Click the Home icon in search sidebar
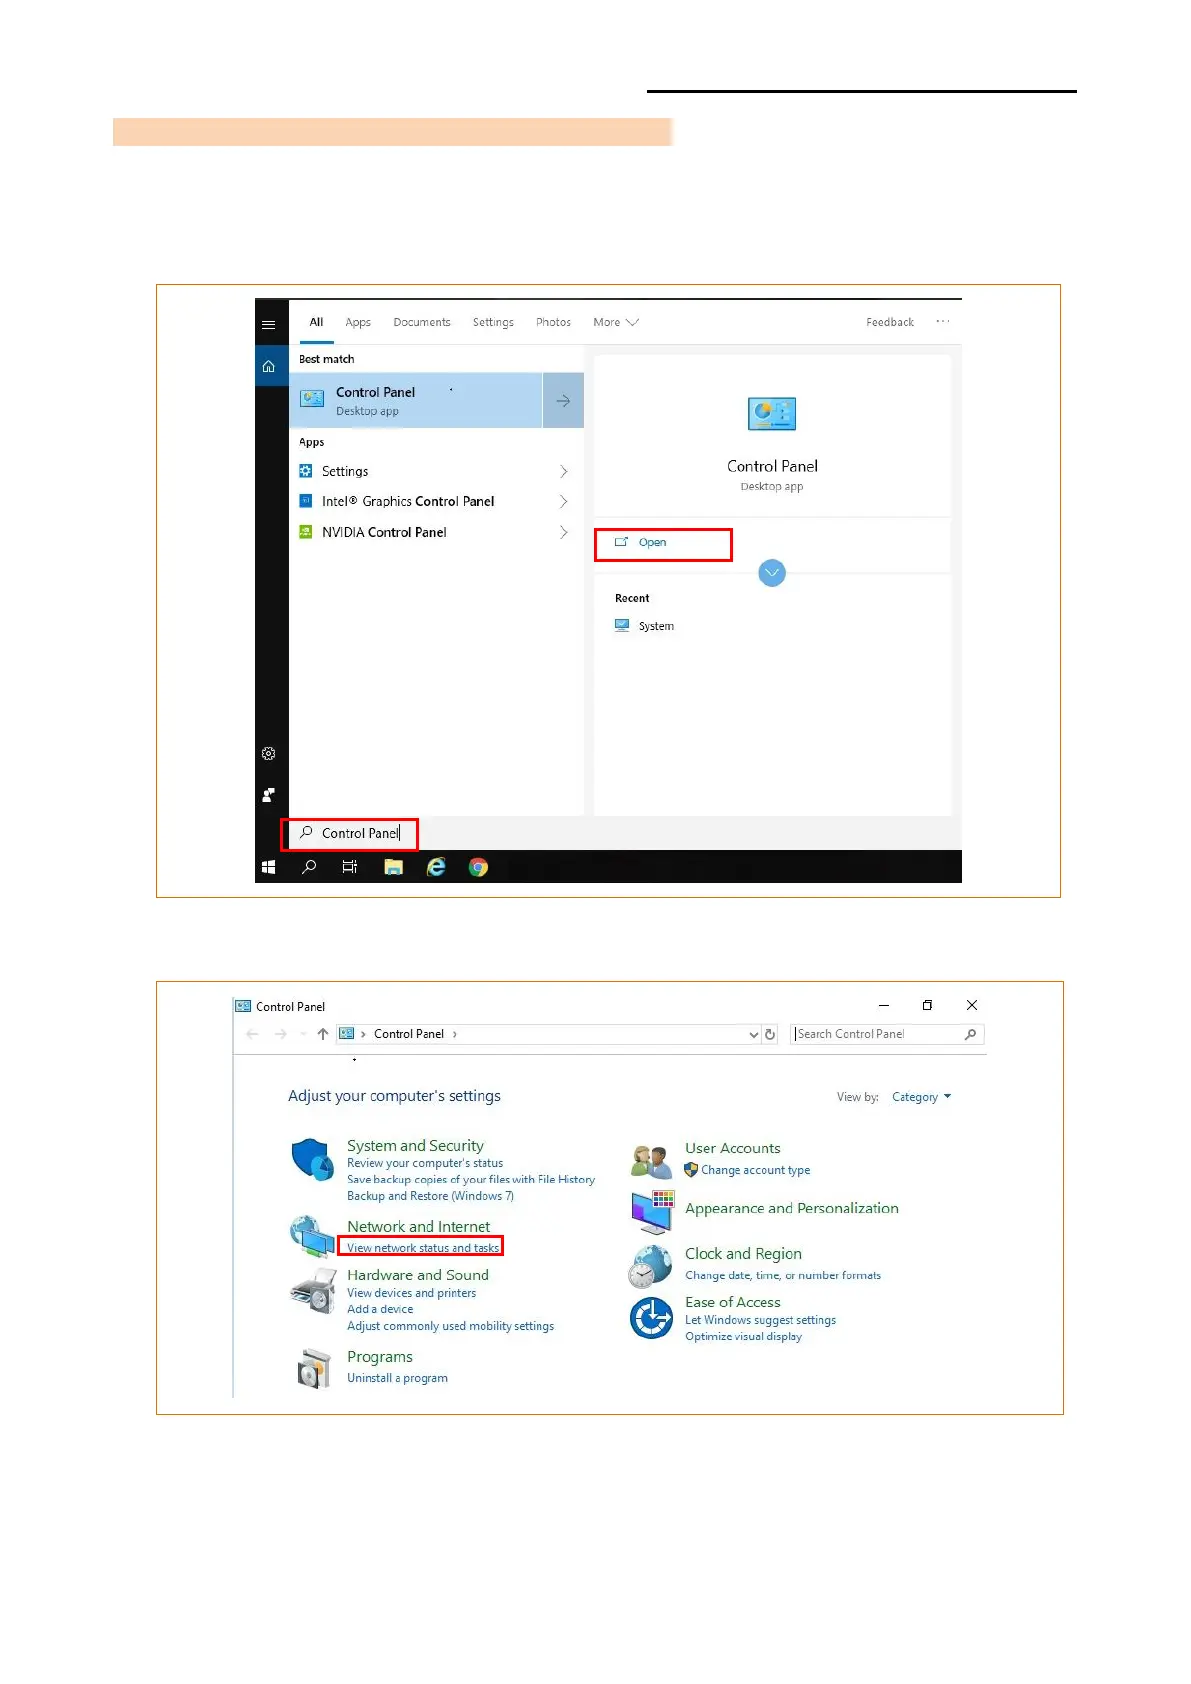The width and height of the screenshot is (1191, 1684). pos(268,366)
